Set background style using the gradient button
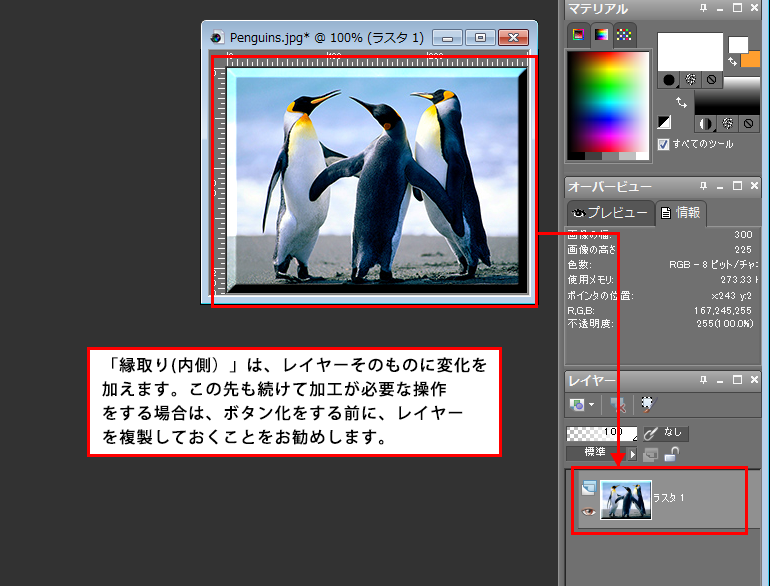Viewport: 770px width, 586px height. point(706,124)
